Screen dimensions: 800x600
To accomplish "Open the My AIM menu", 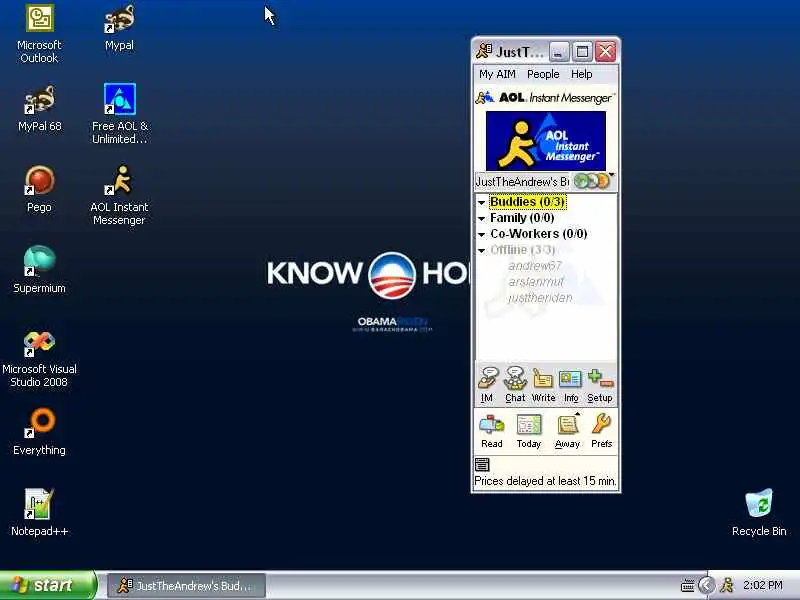I will point(497,74).
